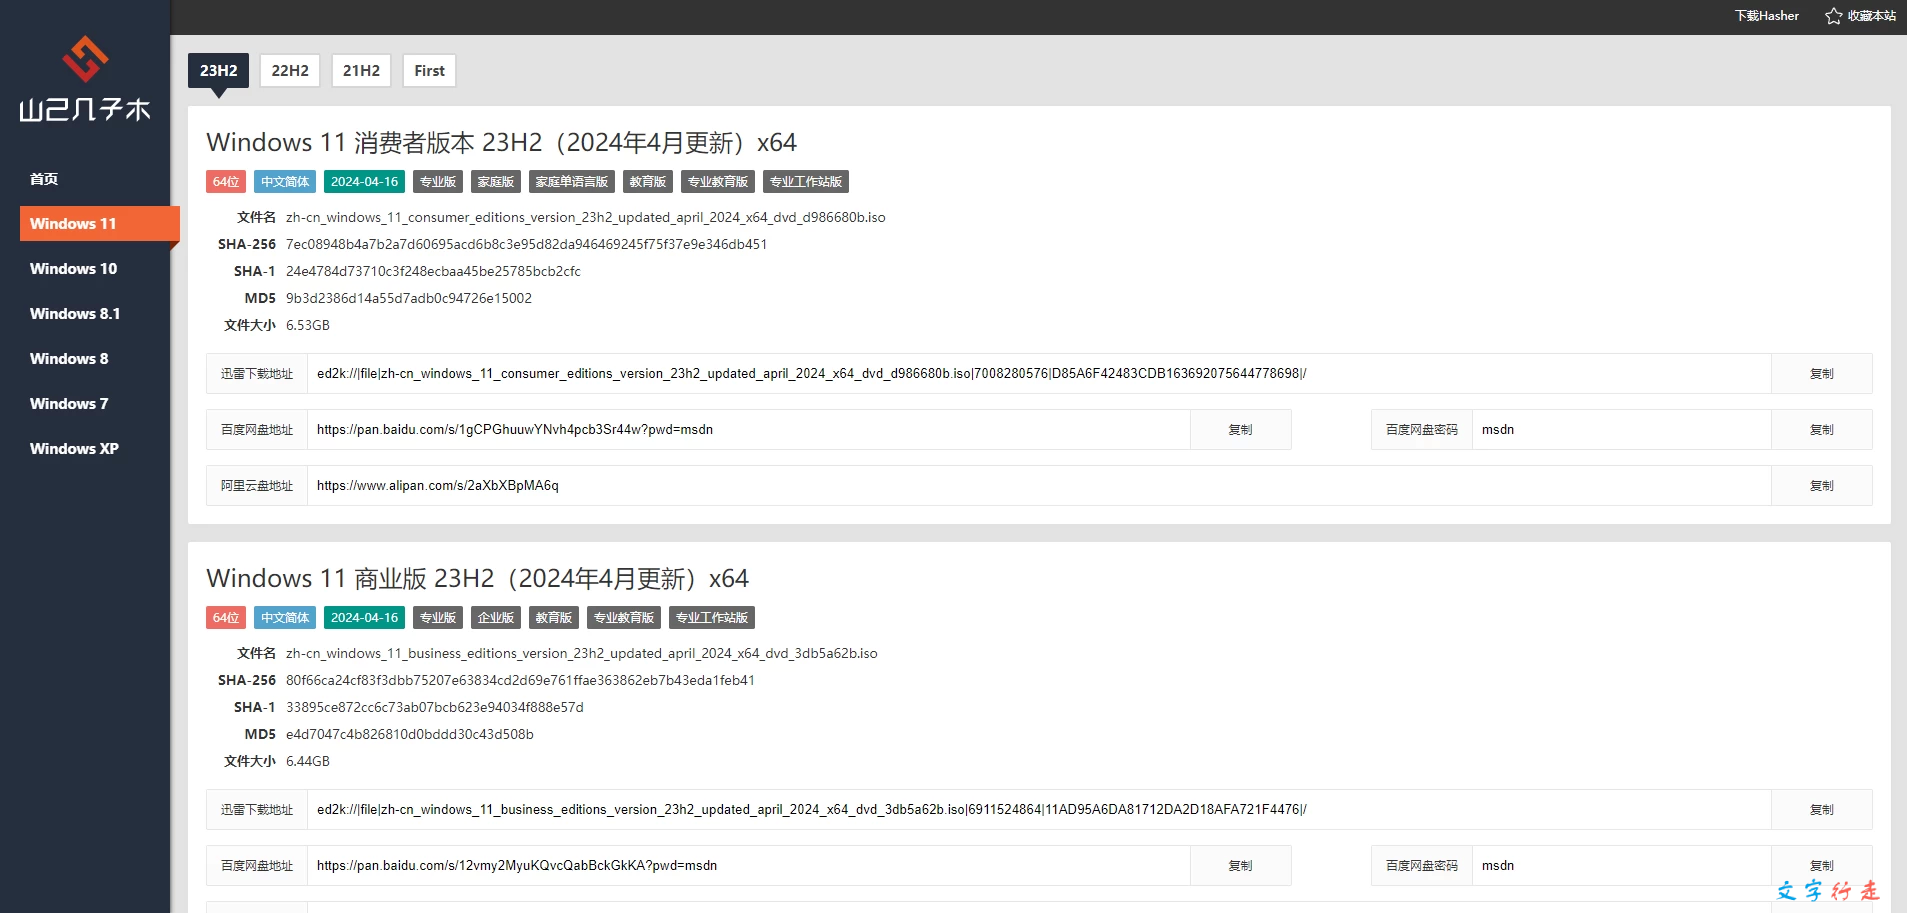
Task: Click the 企业版 tag
Action: tap(496, 618)
